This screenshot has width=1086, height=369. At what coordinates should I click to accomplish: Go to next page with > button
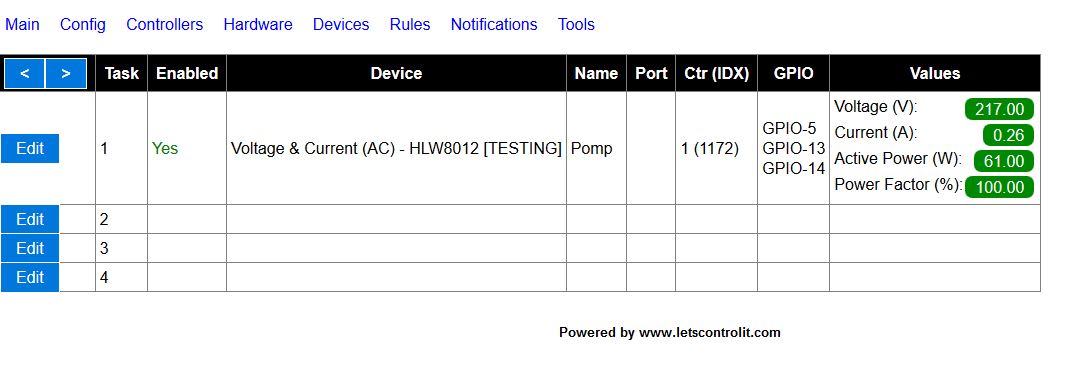tap(66, 73)
